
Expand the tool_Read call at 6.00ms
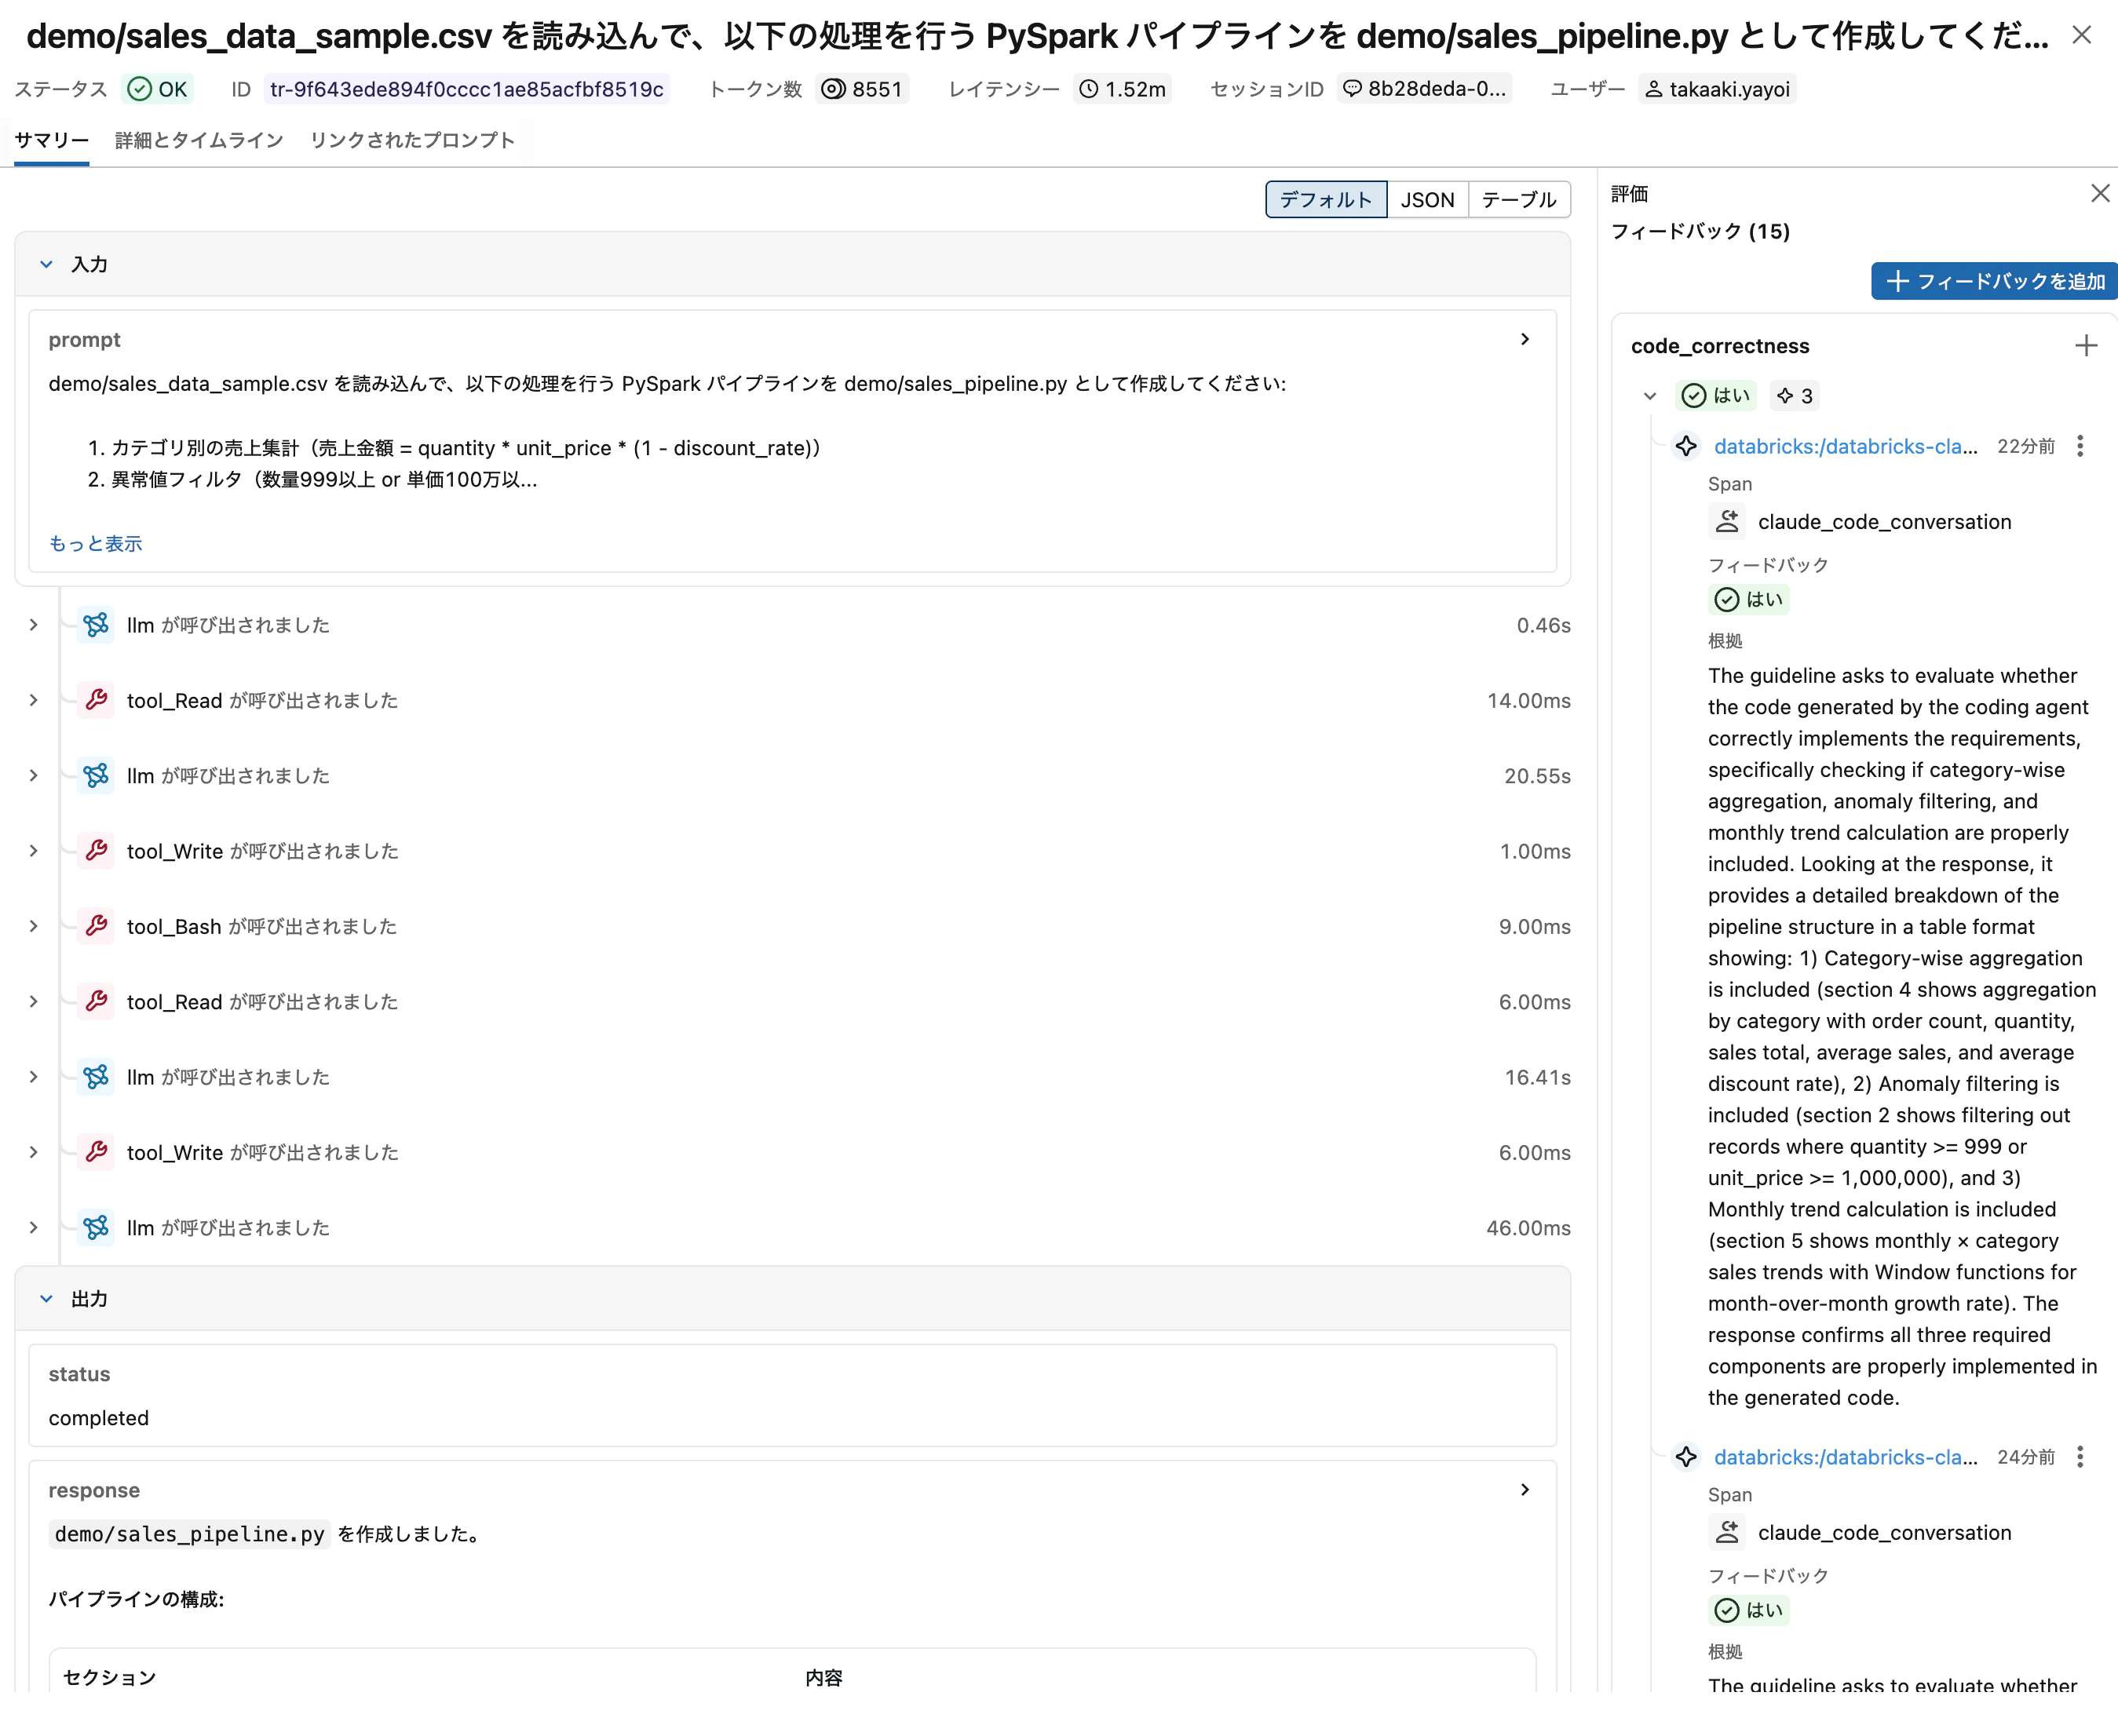pyautogui.click(x=33, y=1001)
